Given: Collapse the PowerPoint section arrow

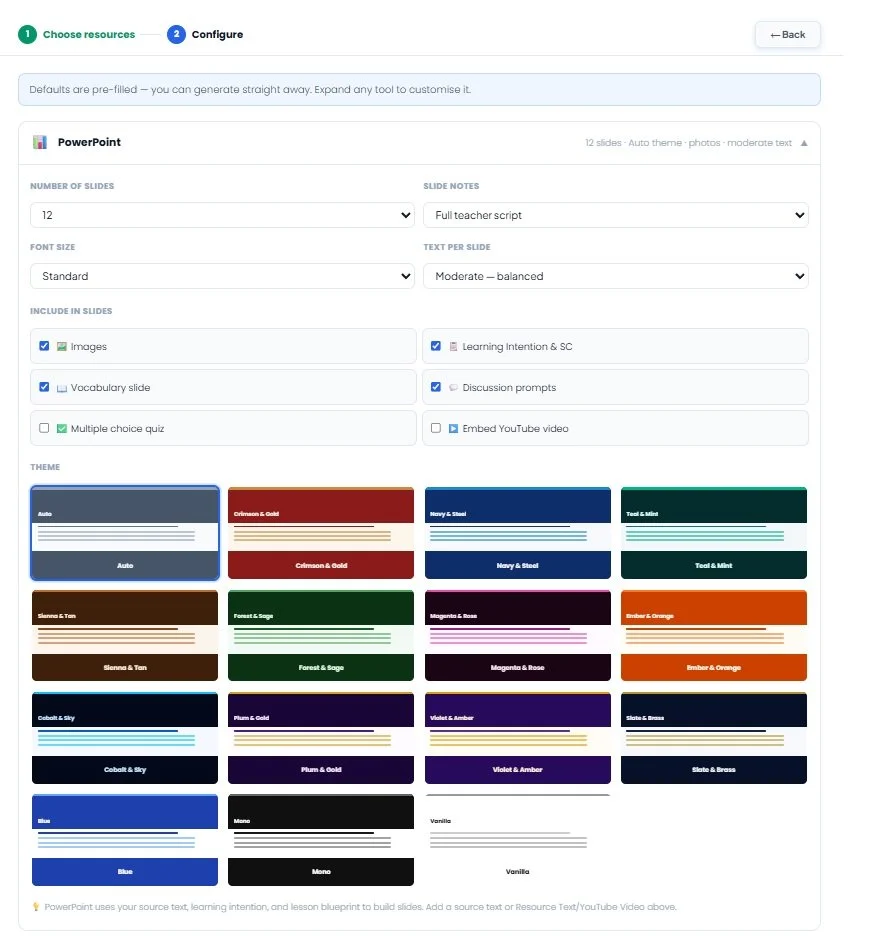Looking at the screenshot, I should tap(804, 143).
